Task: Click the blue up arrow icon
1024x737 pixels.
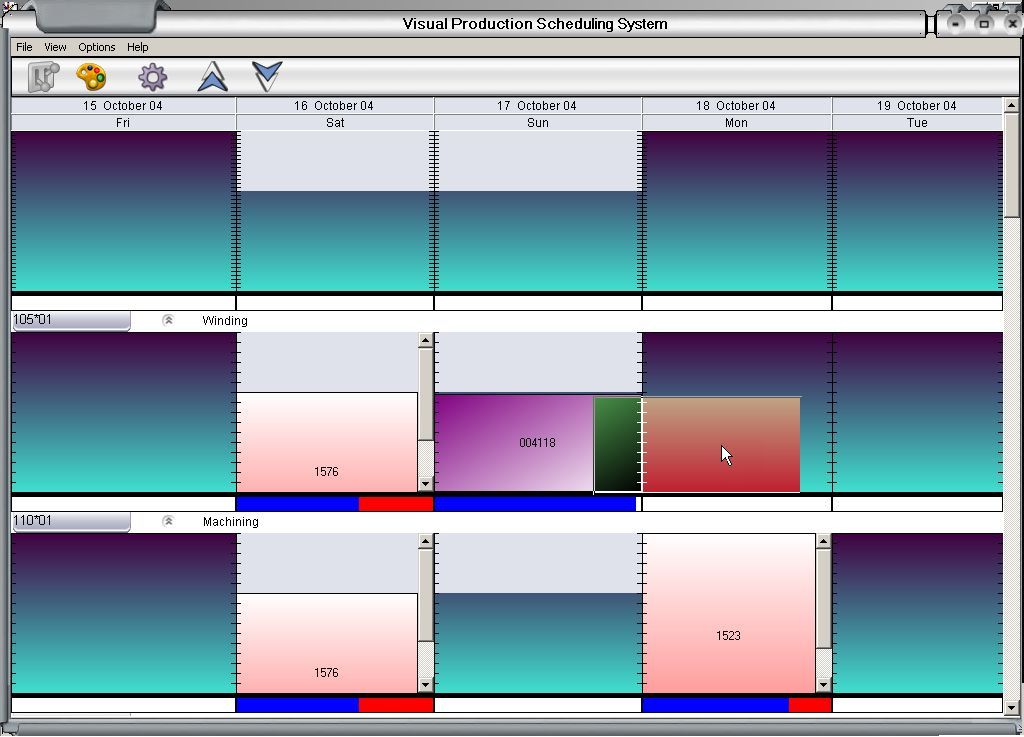Action: [x=212, y=77]
